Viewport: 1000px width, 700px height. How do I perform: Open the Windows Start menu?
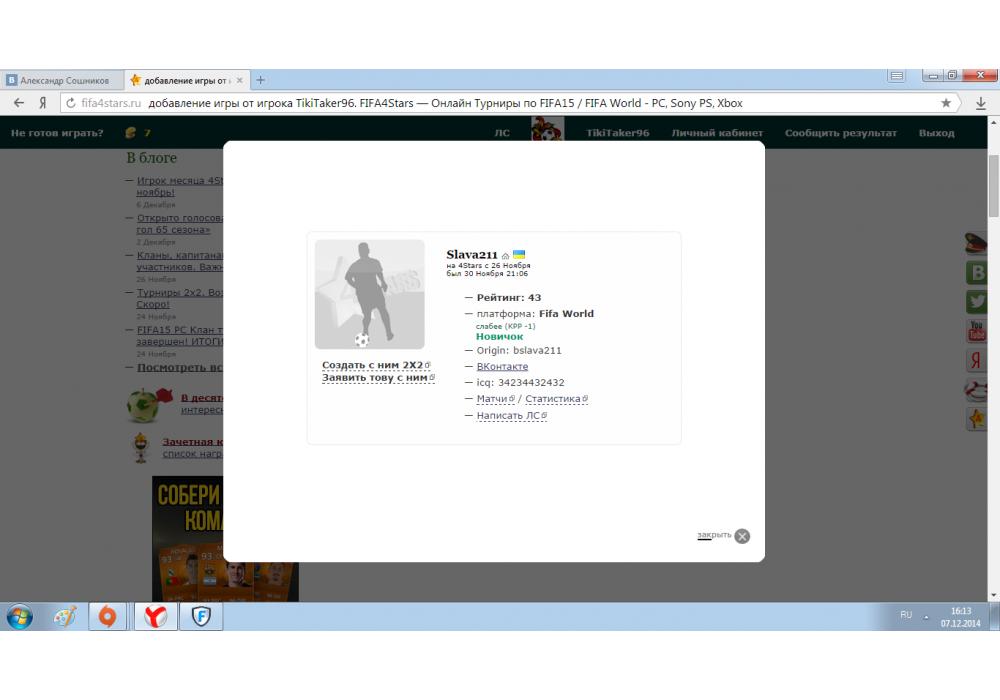(x=20, y=617)
